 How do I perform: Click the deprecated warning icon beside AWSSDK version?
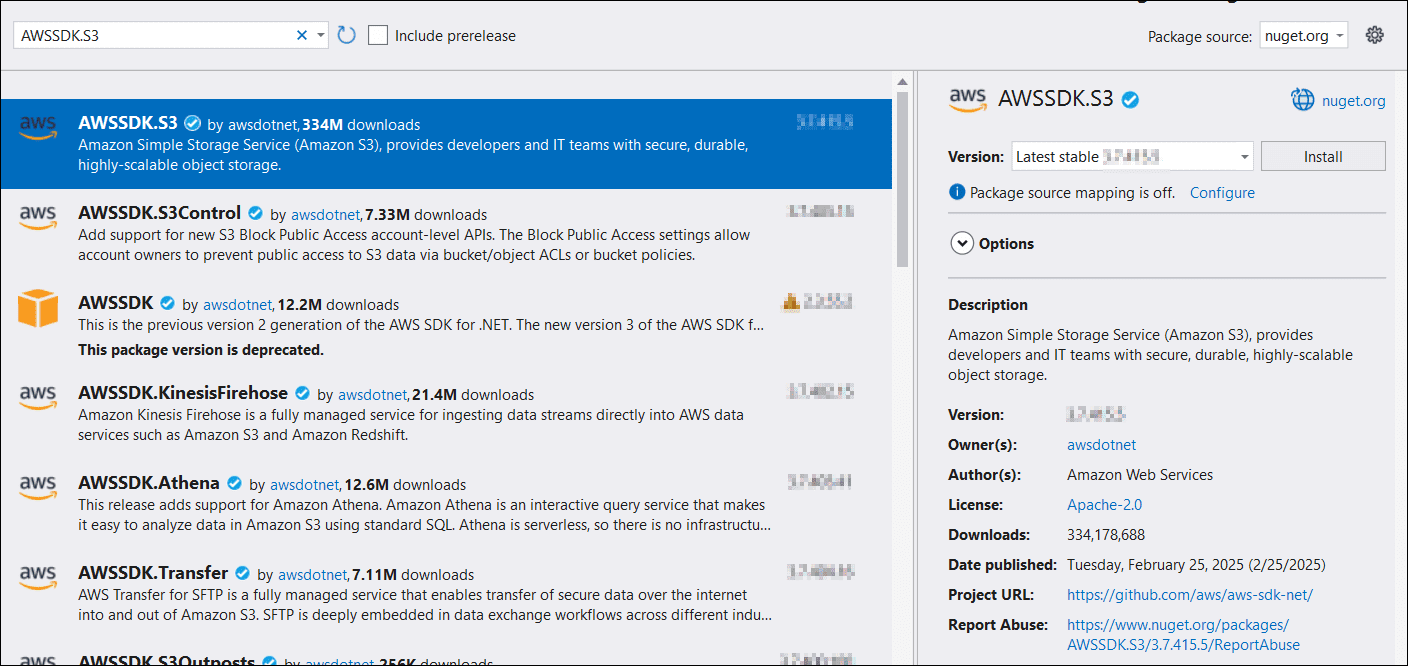[790, 302]
